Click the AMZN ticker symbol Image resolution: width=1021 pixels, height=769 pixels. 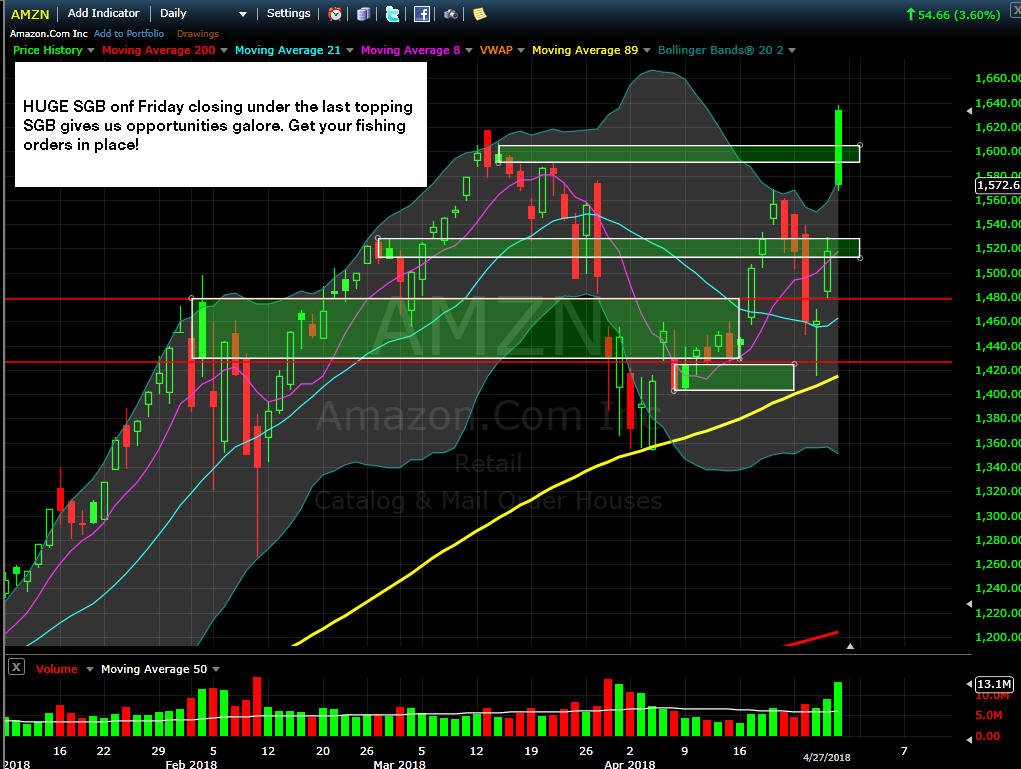(30, 14)
